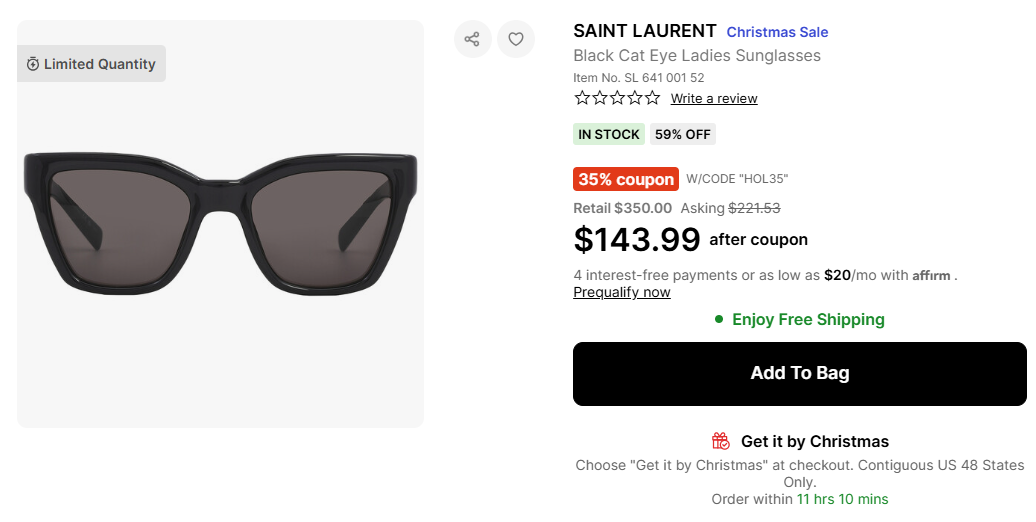
Task: Click the Limited Quantity timer icon
Action: tap(33, 64)
